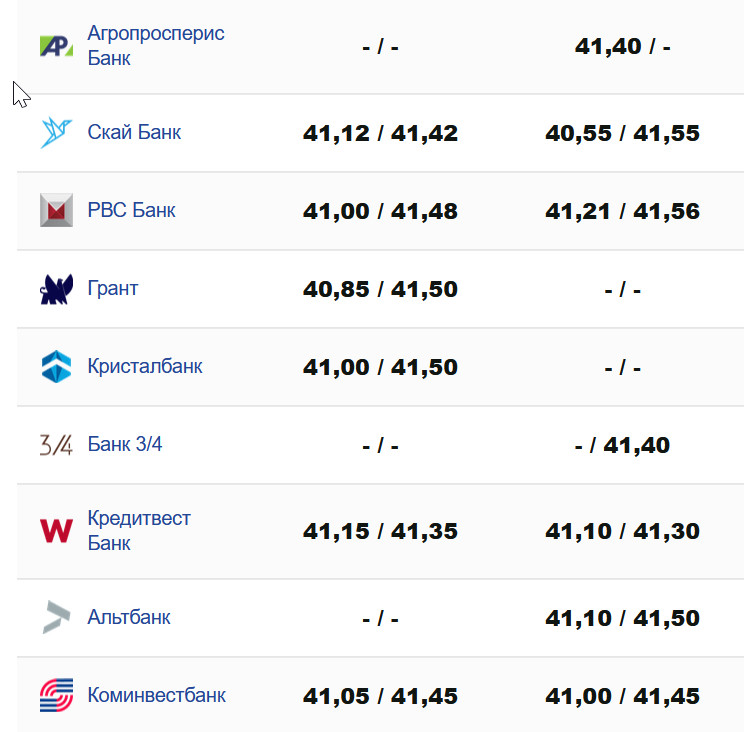Screen dimensions: 744x732
Task: Click the Альтбанк gray logo icon
Action: pos(56,617)
